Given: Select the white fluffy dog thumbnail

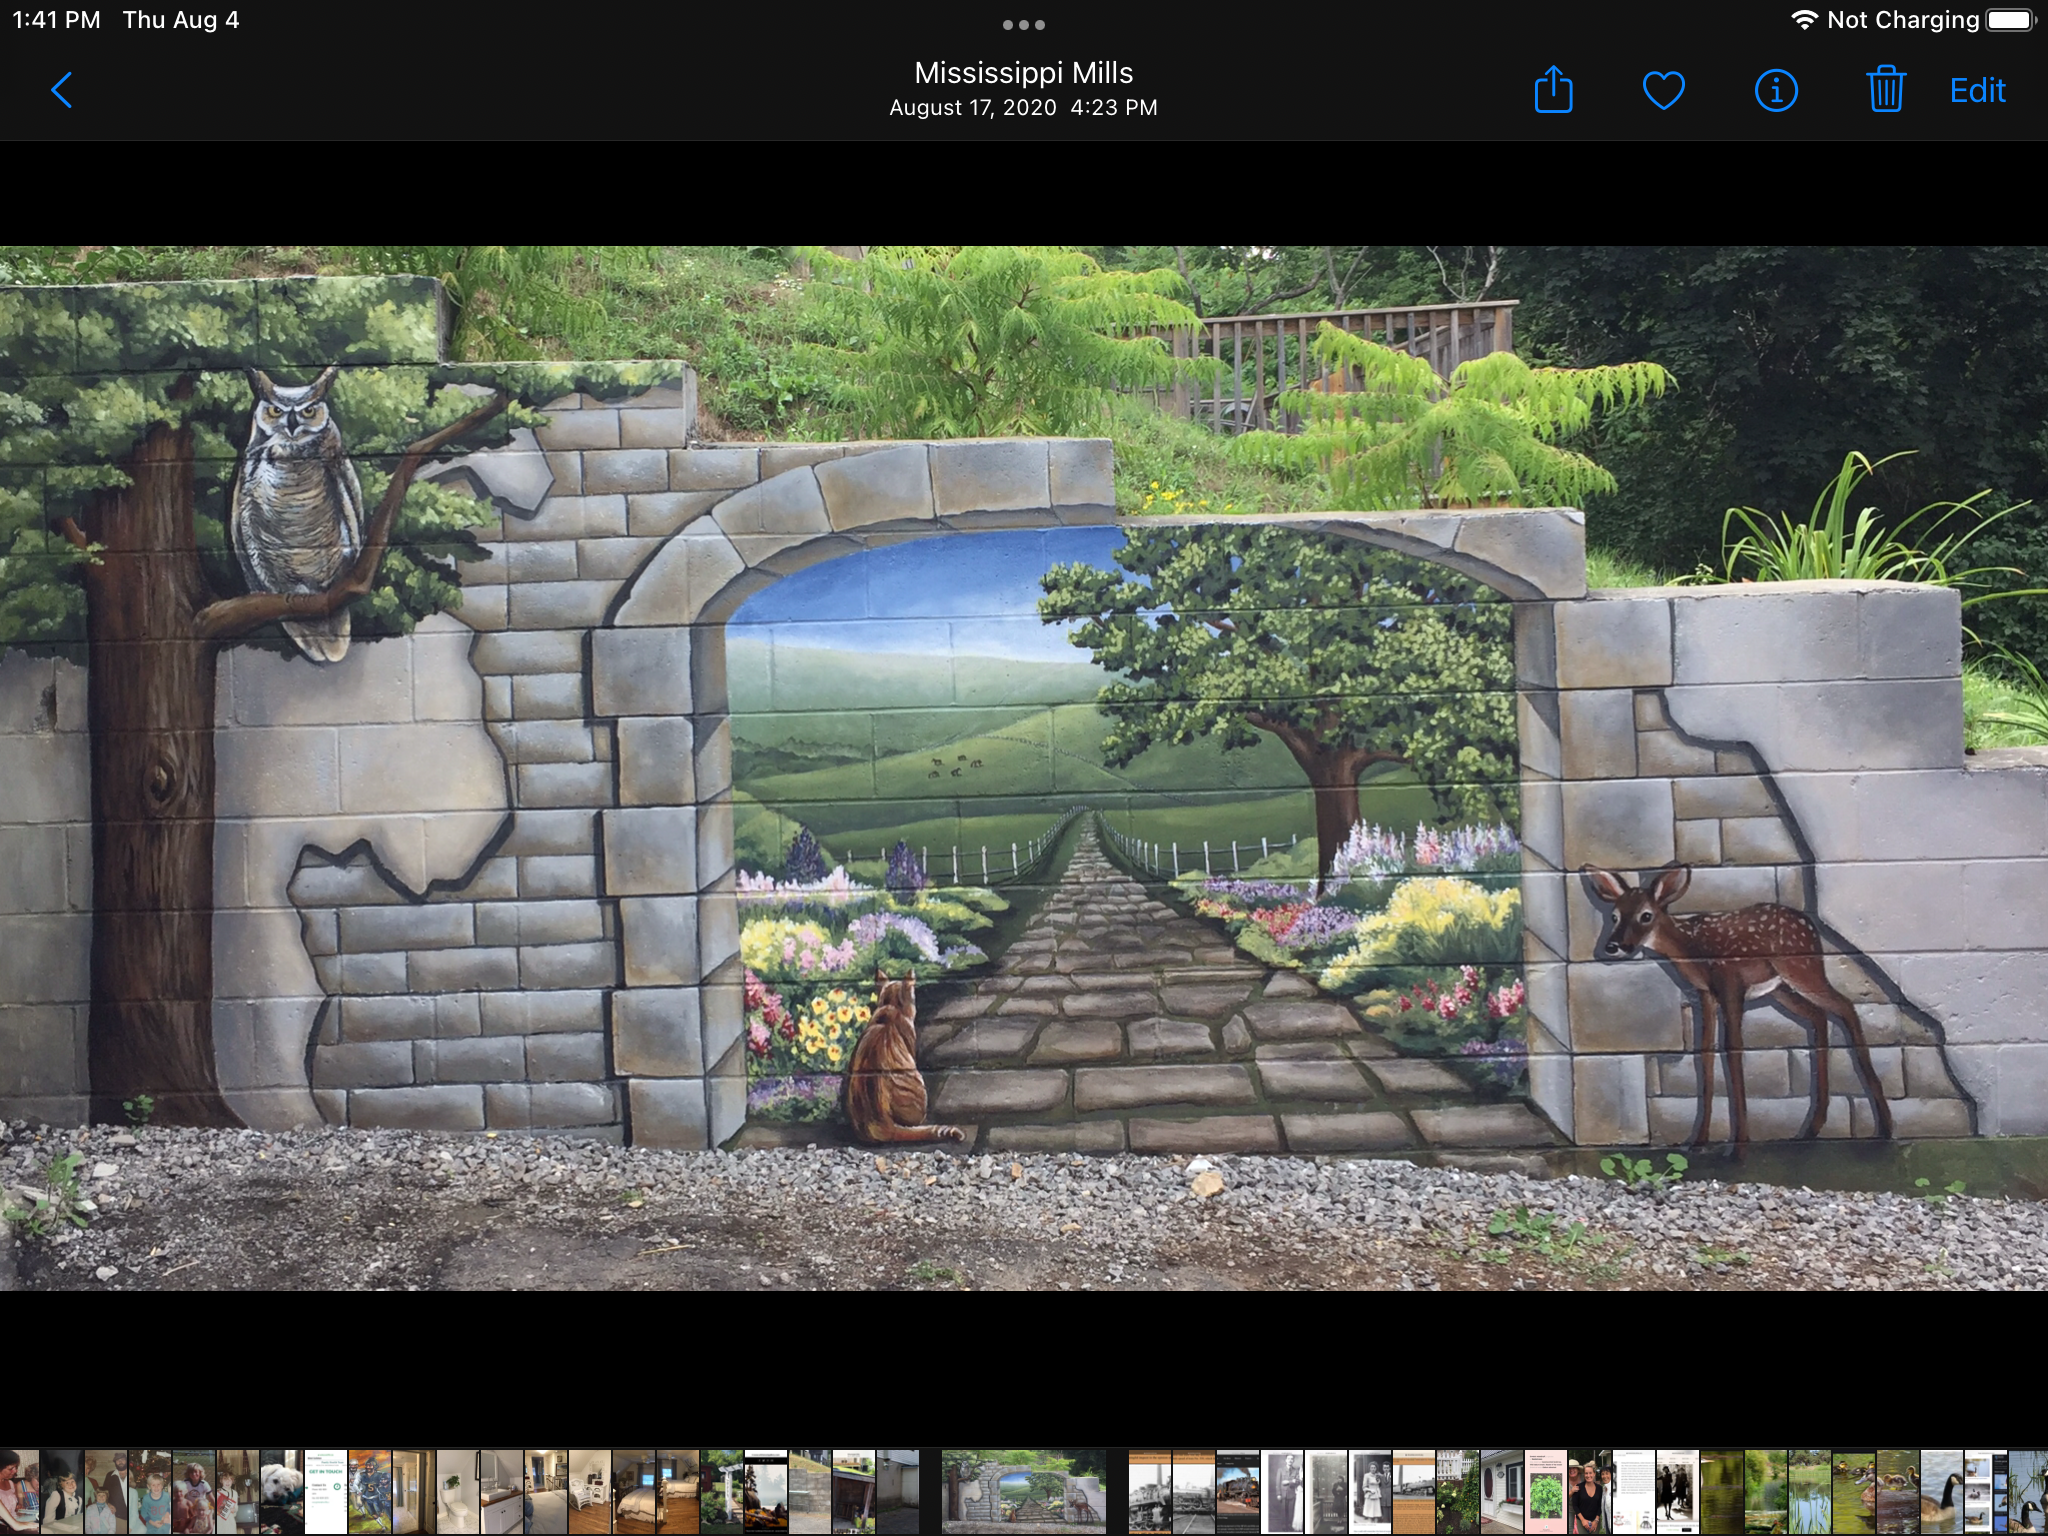Looking at the screenshot, I should [282, 1492].
